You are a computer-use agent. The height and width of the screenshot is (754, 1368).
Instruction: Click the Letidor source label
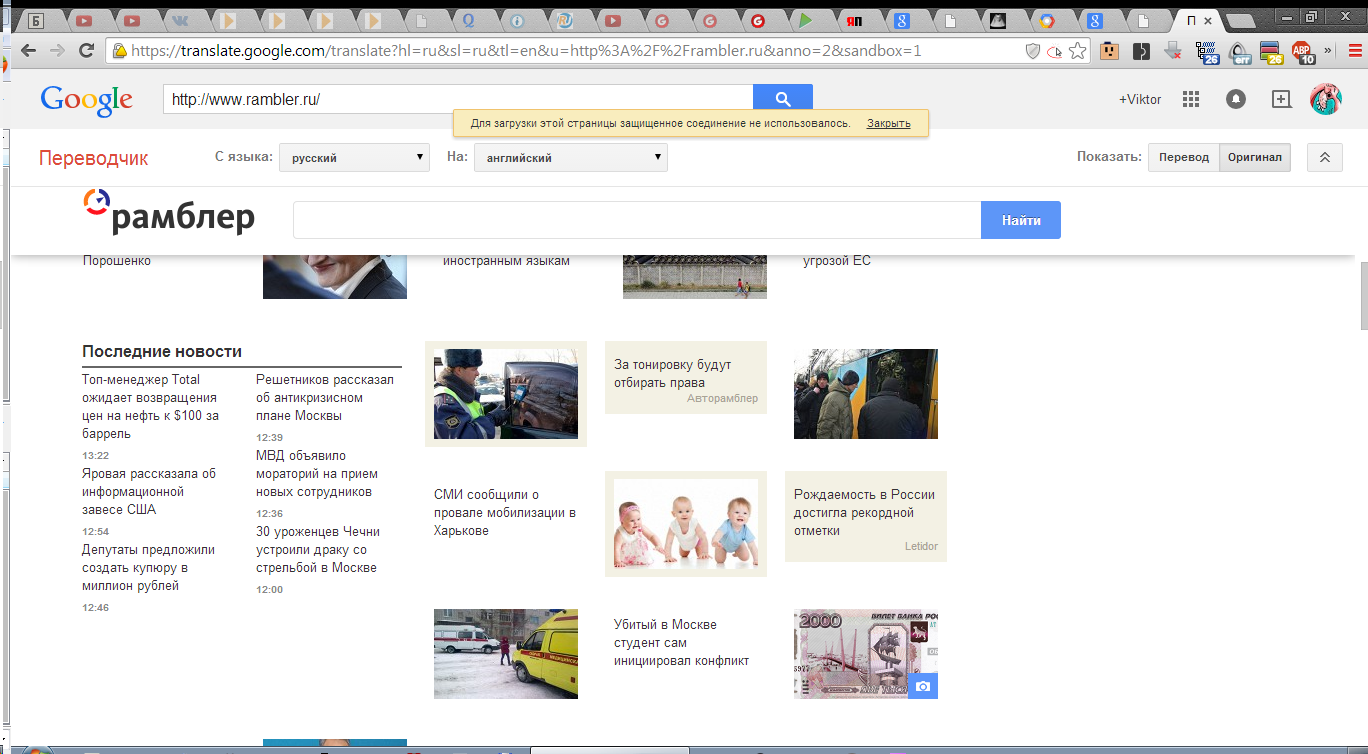pyautogui.click(x=921, y=546)
